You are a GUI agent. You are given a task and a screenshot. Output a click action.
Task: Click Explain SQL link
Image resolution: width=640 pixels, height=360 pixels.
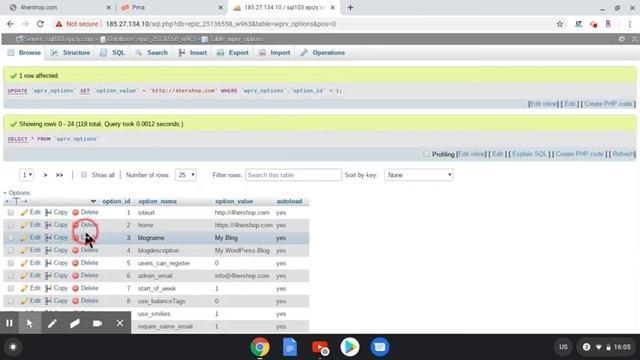click(x=529, y=154)
